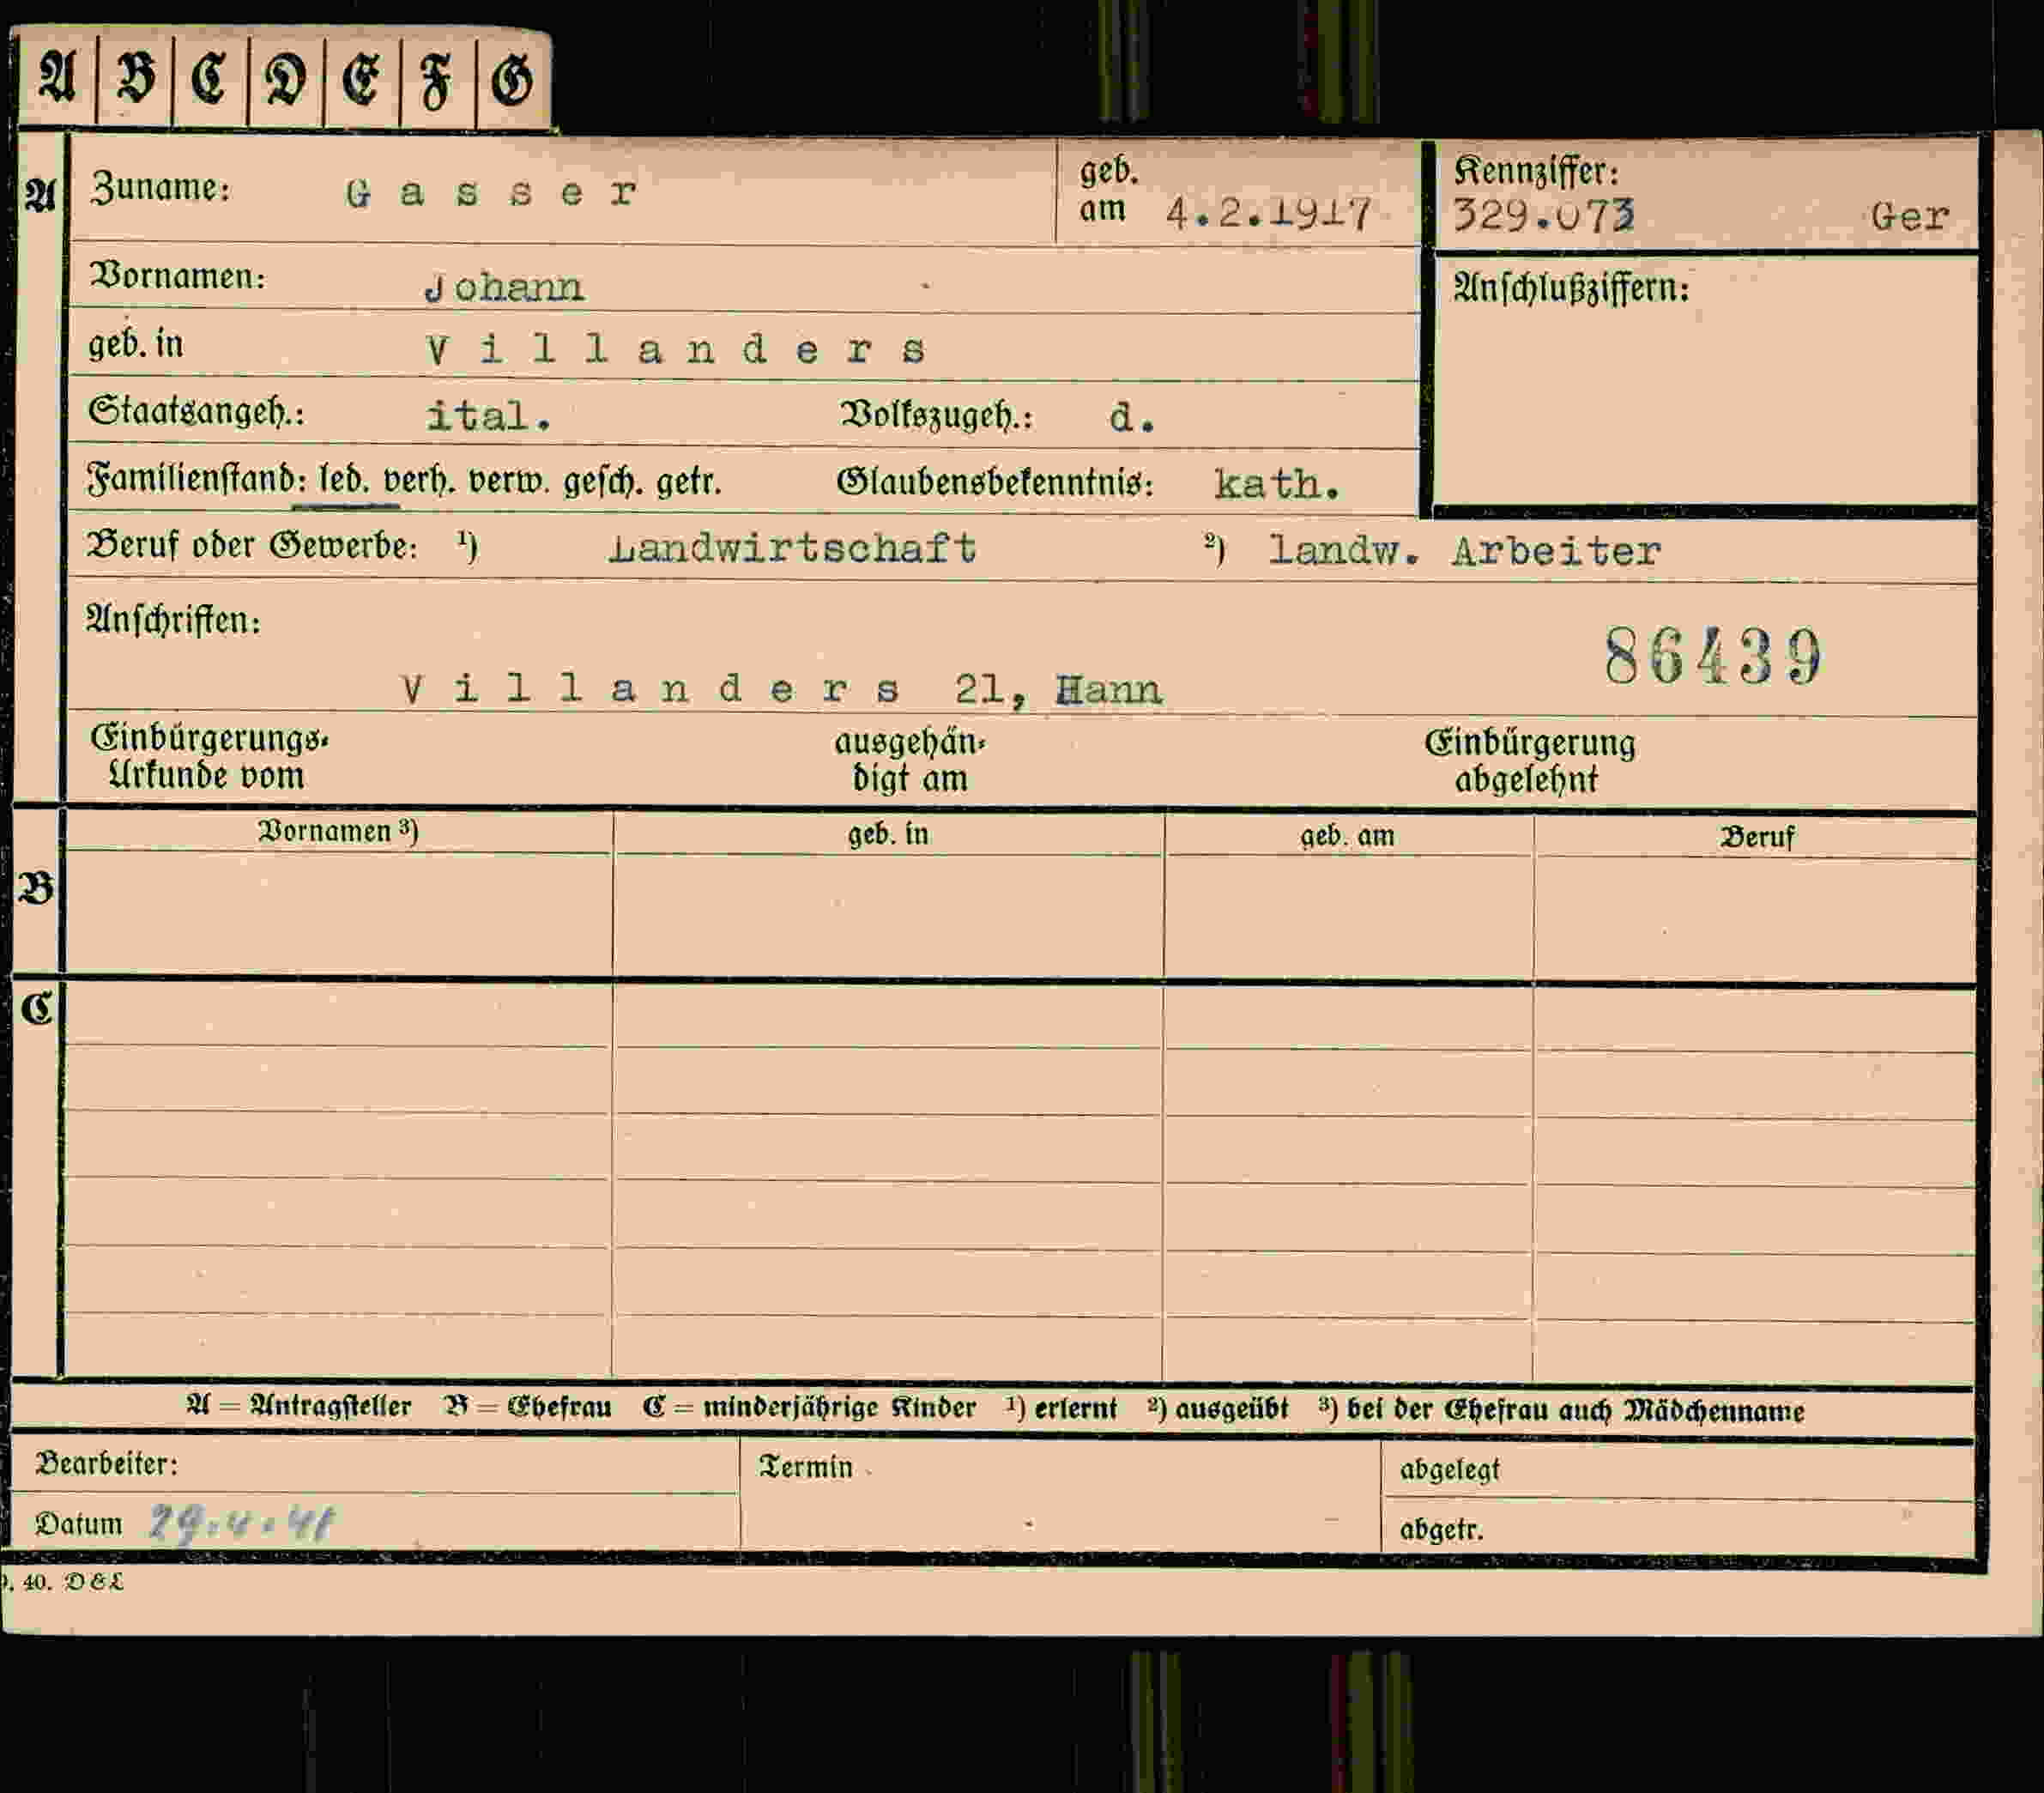Click the 'abgelegt' label

tap(1450, 1470)
